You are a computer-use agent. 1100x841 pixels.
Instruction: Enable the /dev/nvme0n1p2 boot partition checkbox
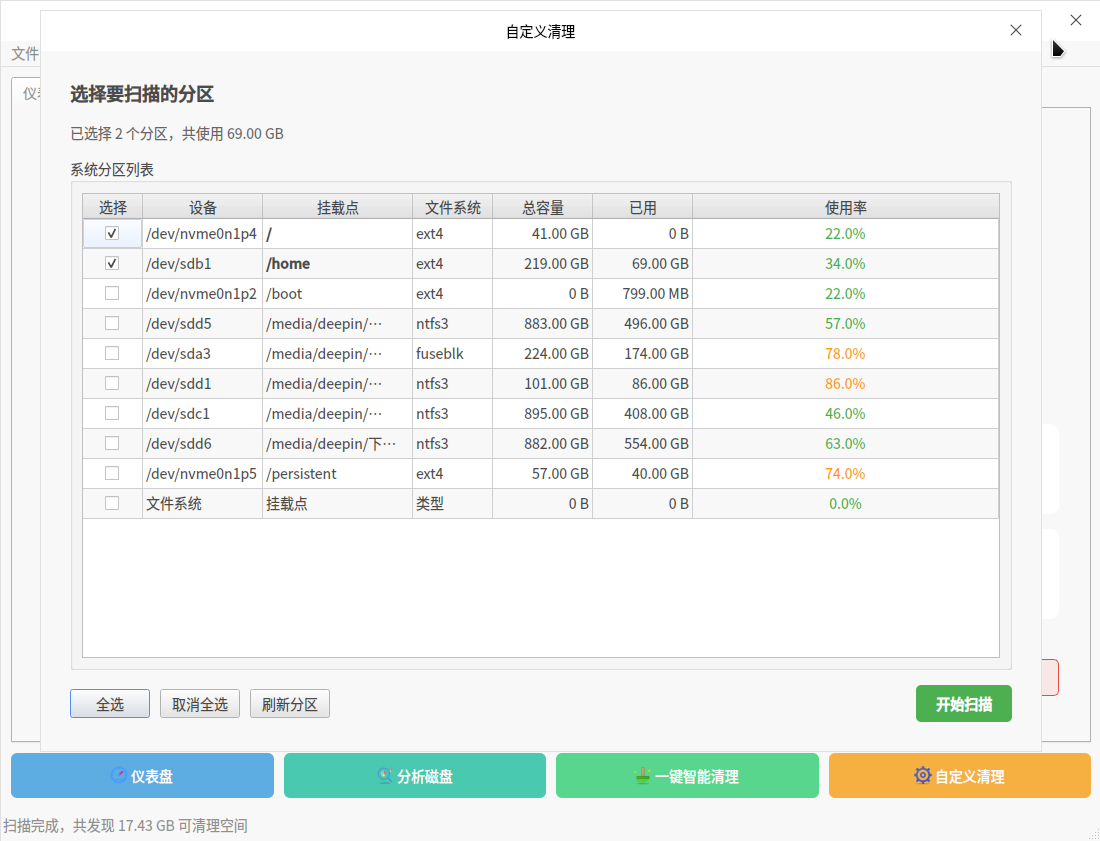pyautogui.click(x=112, y=293)
